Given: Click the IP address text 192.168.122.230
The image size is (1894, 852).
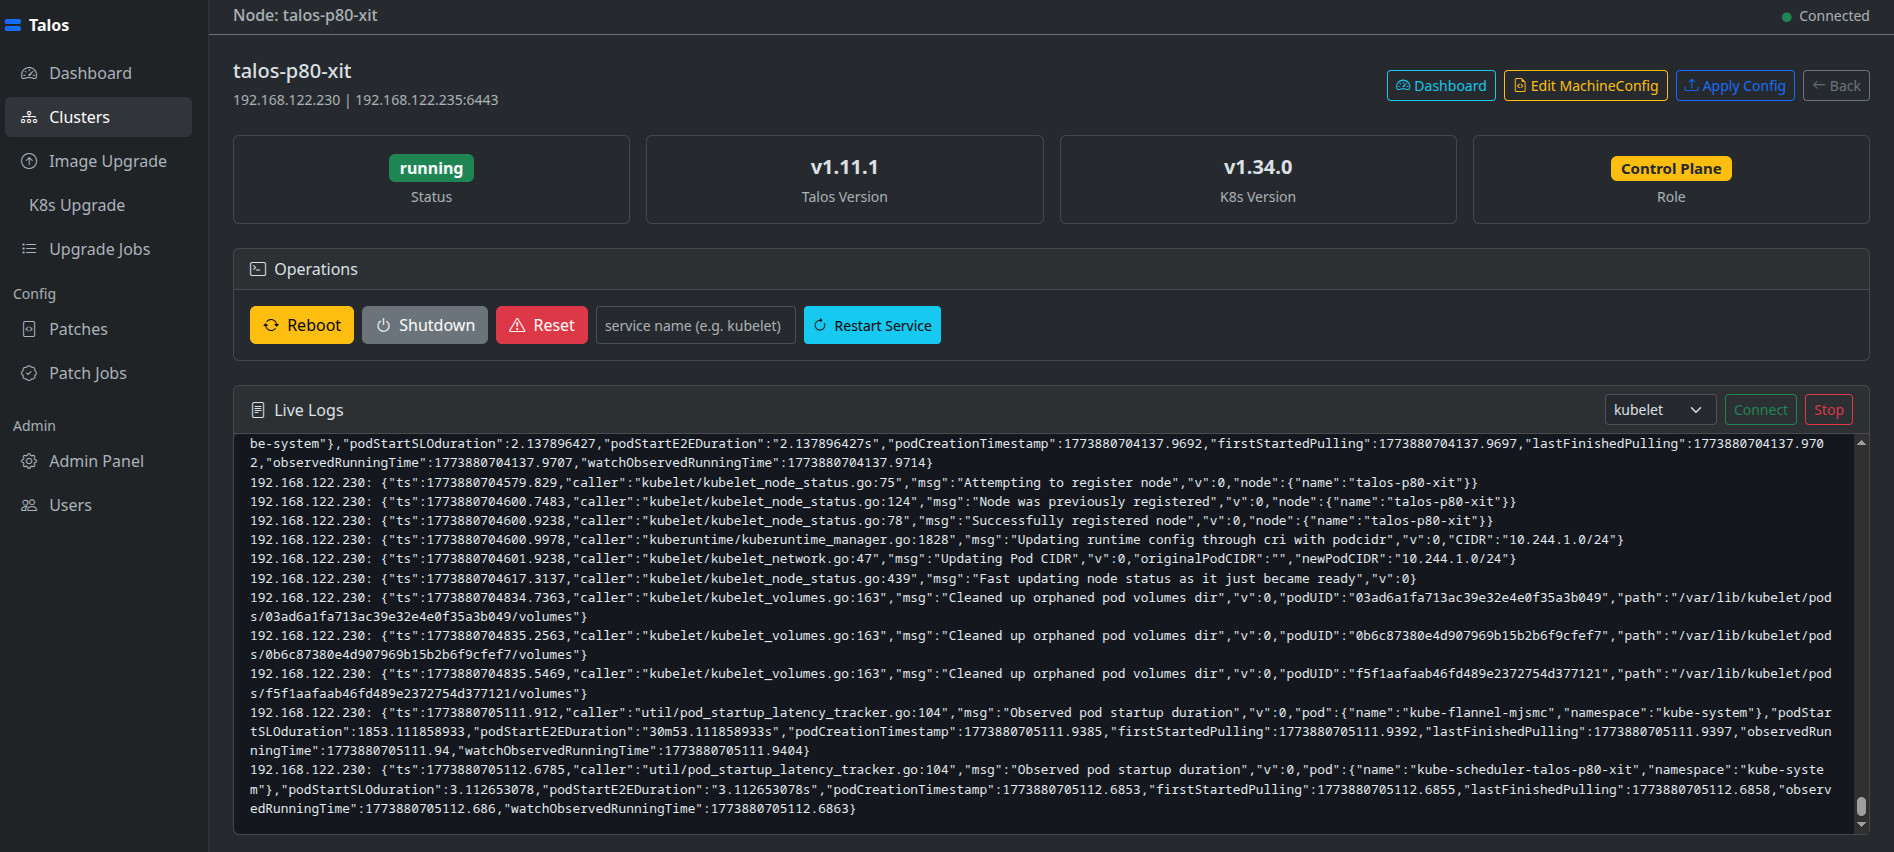Looking at the screenshot, I should [287, 100].
